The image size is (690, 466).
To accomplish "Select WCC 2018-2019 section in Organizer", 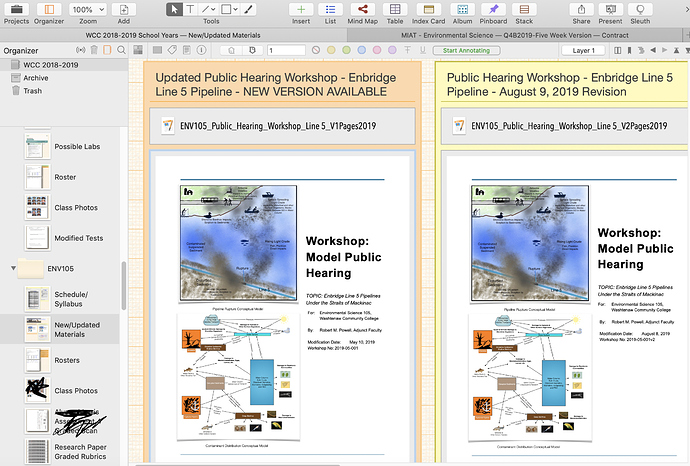I will [64, 65].
